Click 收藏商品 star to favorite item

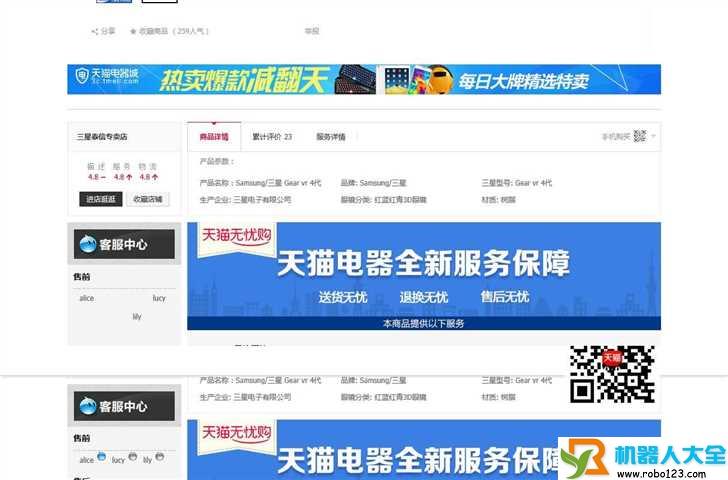tap(133, 32)
